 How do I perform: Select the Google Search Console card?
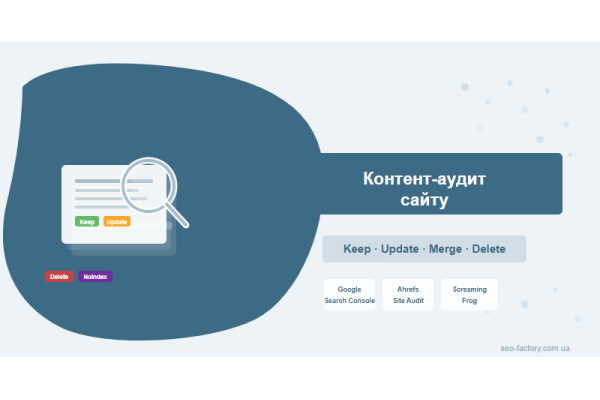pos(349,295)
